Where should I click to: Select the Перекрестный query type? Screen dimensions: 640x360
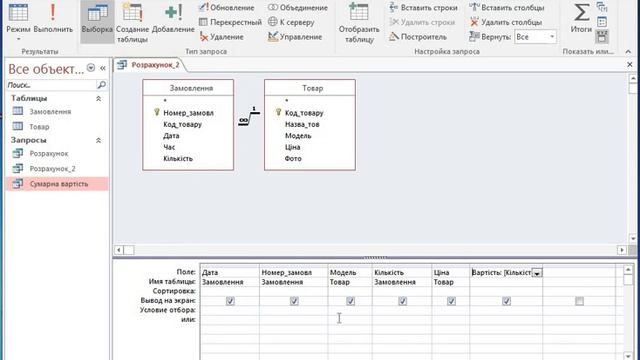click(230, 22)
